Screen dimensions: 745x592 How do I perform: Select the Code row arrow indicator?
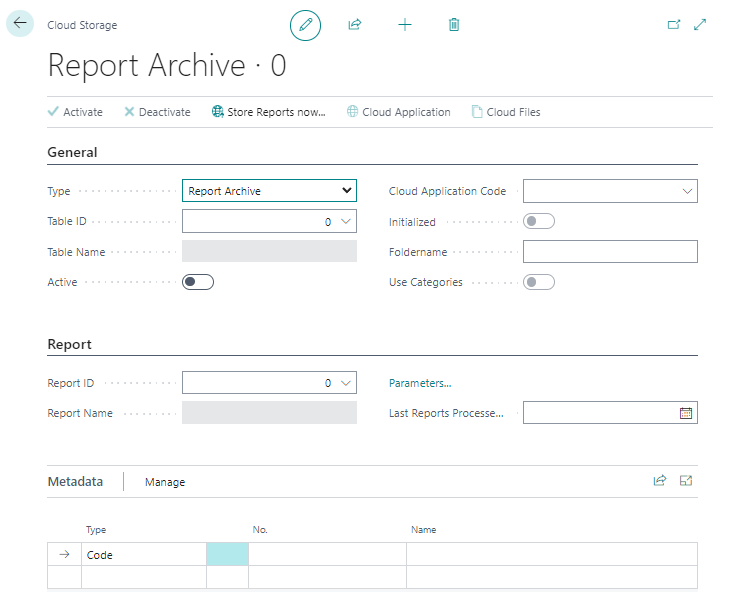[x=65, y=554]
